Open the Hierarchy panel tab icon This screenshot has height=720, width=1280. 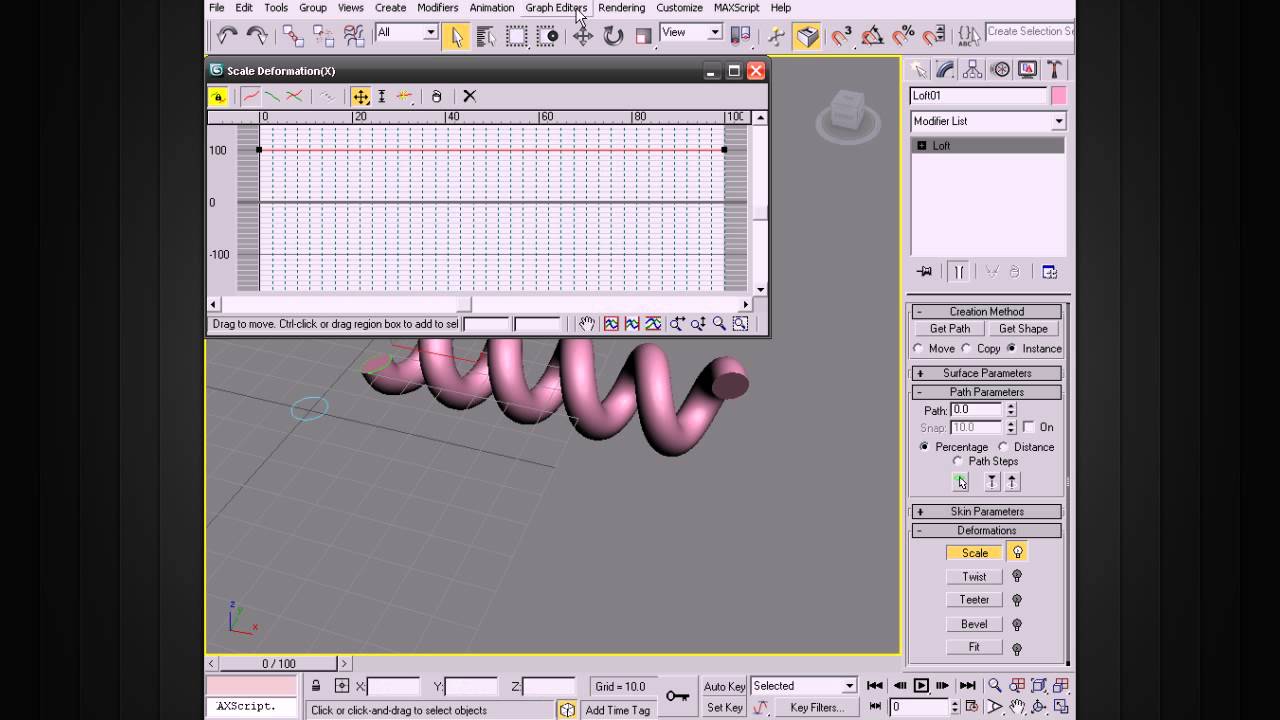(x=972, y=69)
